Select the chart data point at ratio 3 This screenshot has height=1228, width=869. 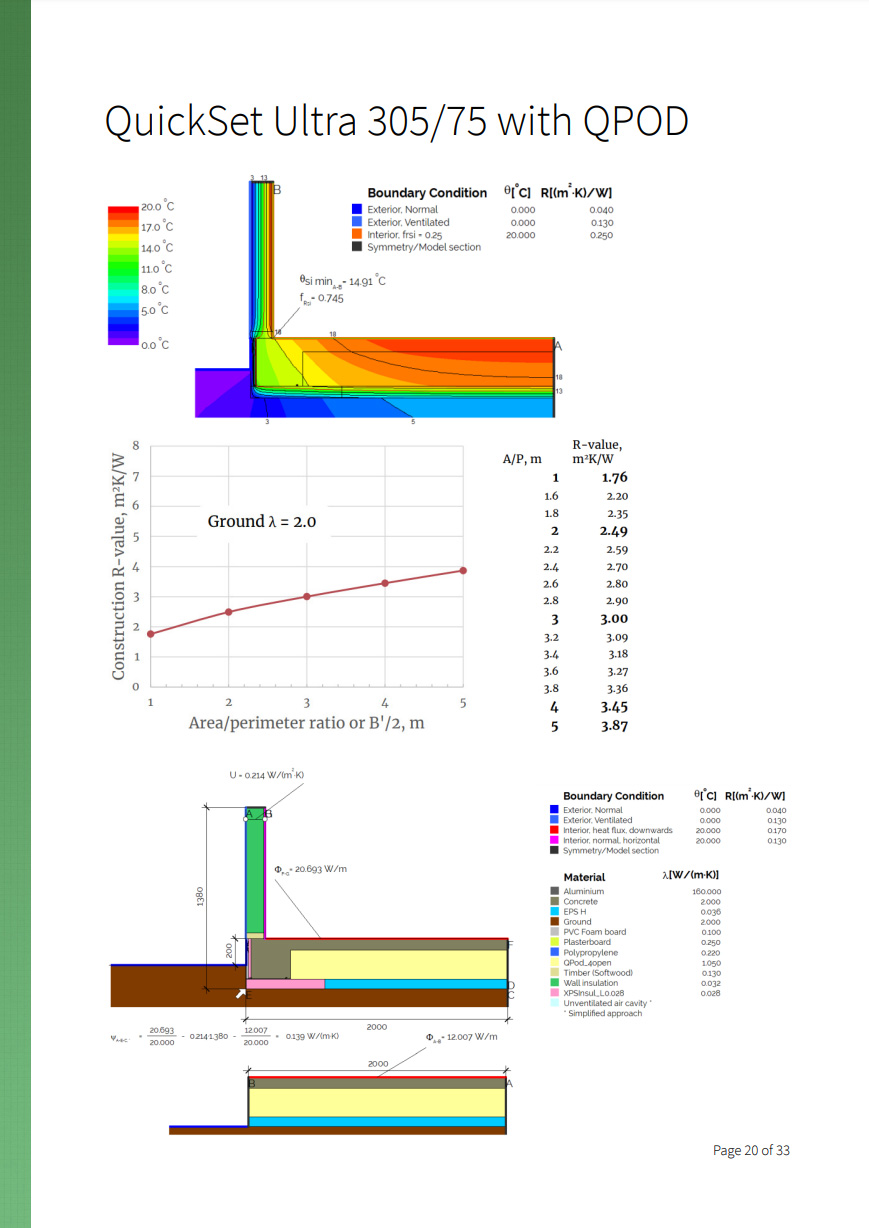[x=307, y=596]
